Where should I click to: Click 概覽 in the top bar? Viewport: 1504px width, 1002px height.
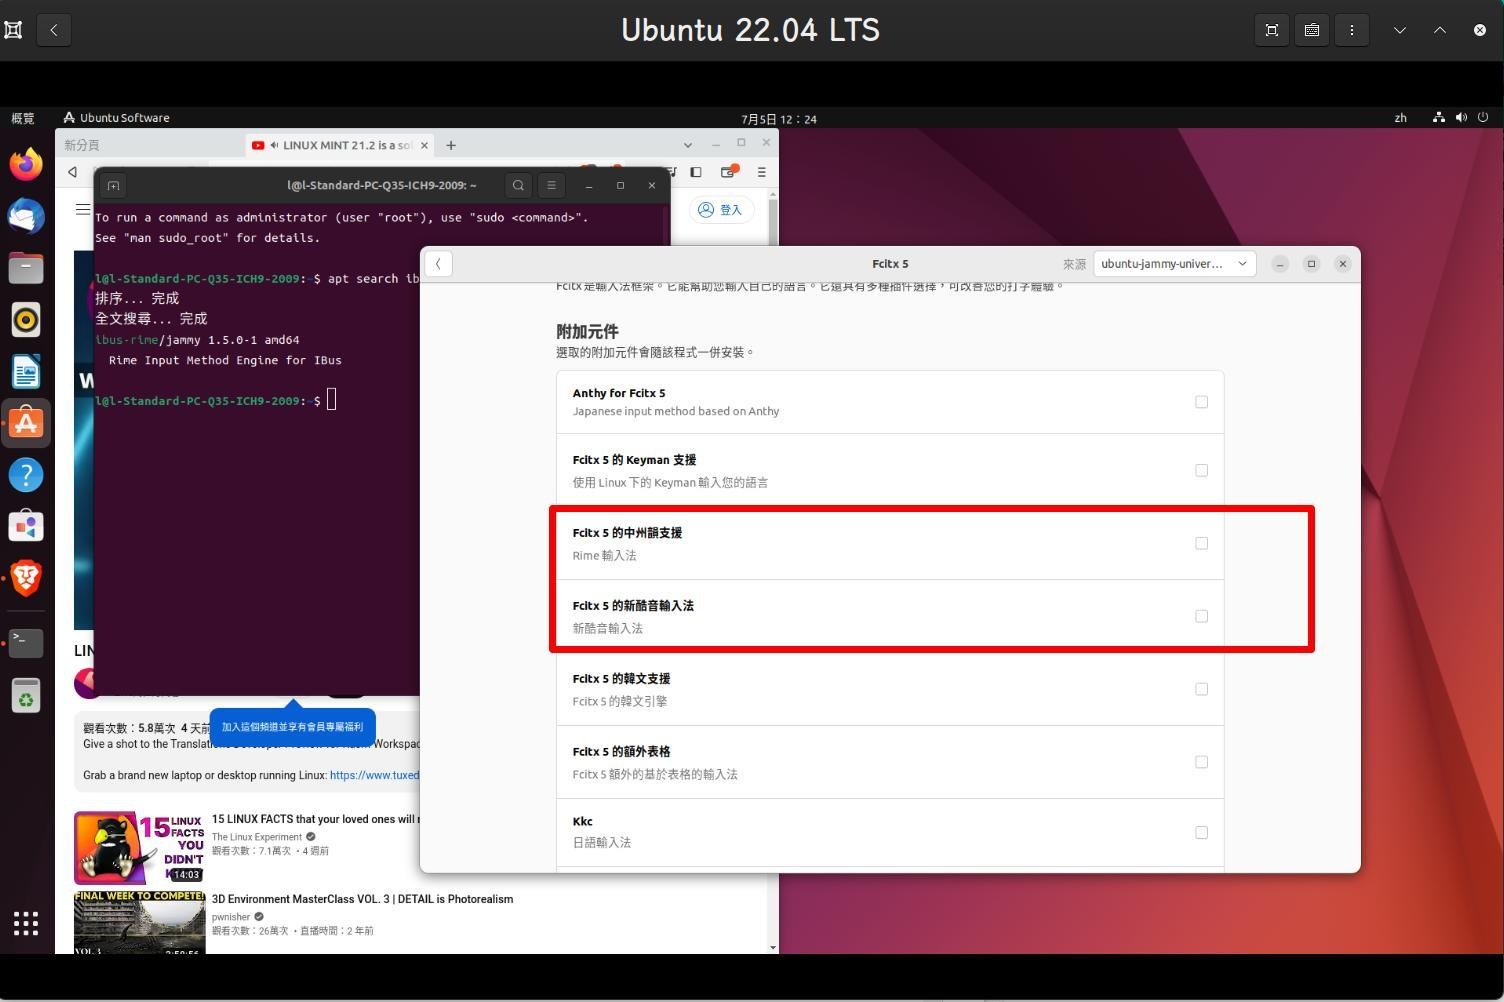coord(23,118)
